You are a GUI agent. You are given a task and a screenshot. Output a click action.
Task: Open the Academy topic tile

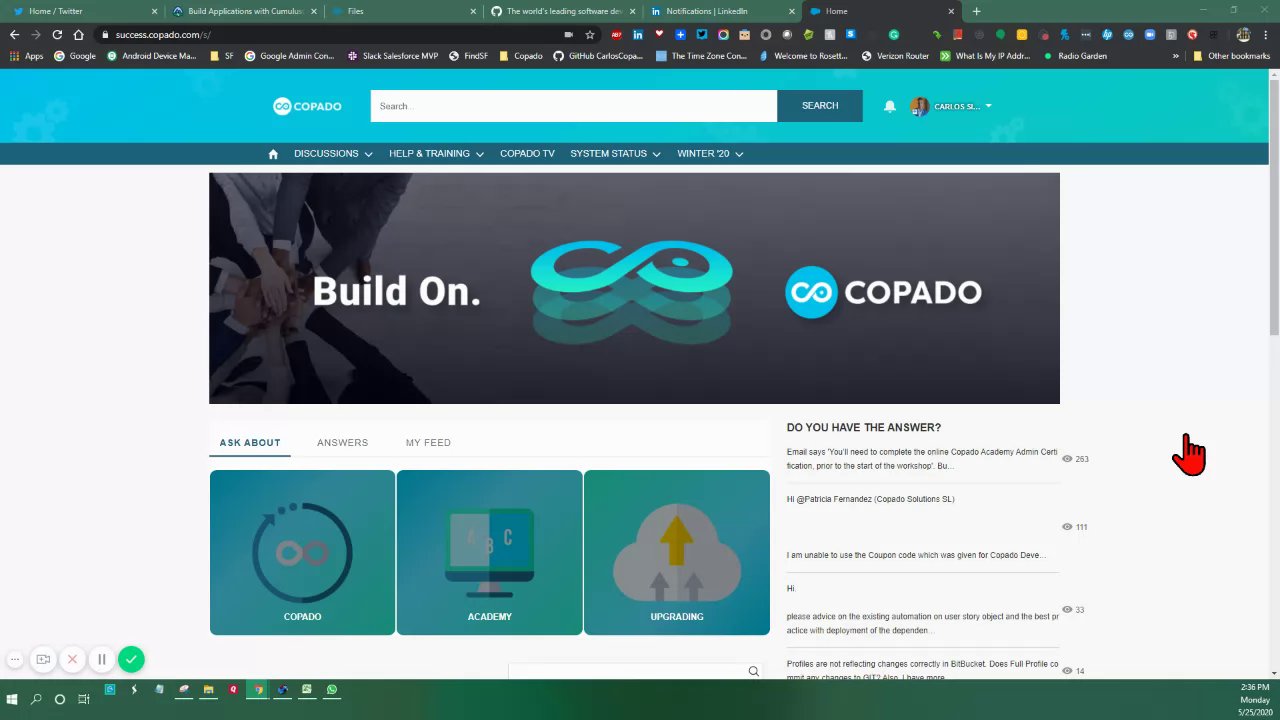point(489,552)
